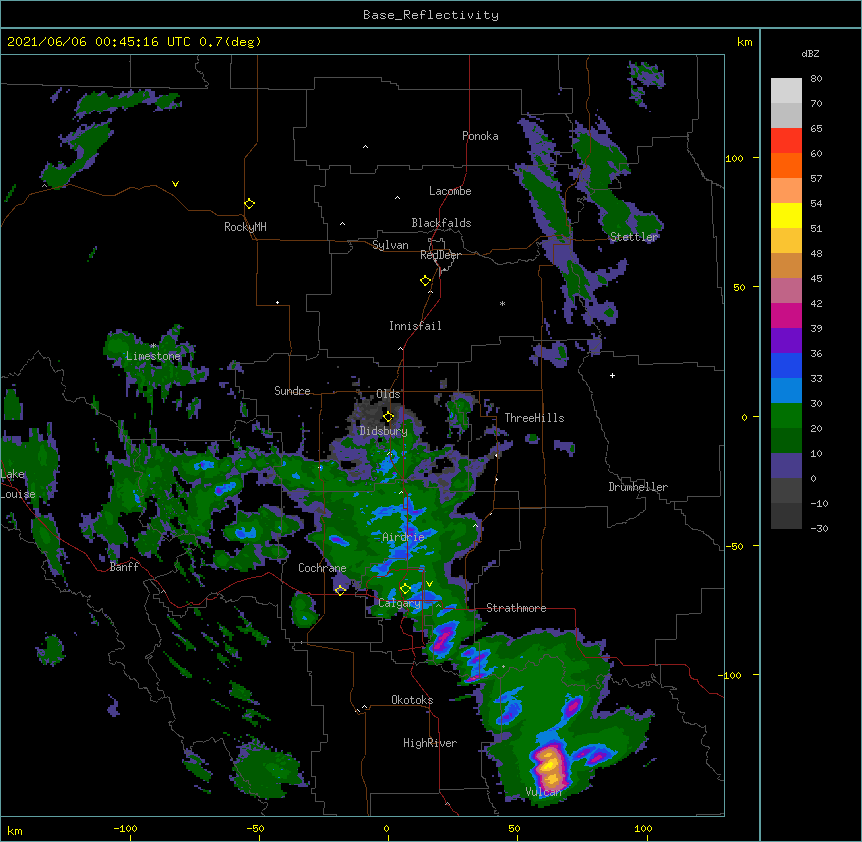Click the Sundre town label
This screenshot has height=842, width=862.
(x=292, y=391)
